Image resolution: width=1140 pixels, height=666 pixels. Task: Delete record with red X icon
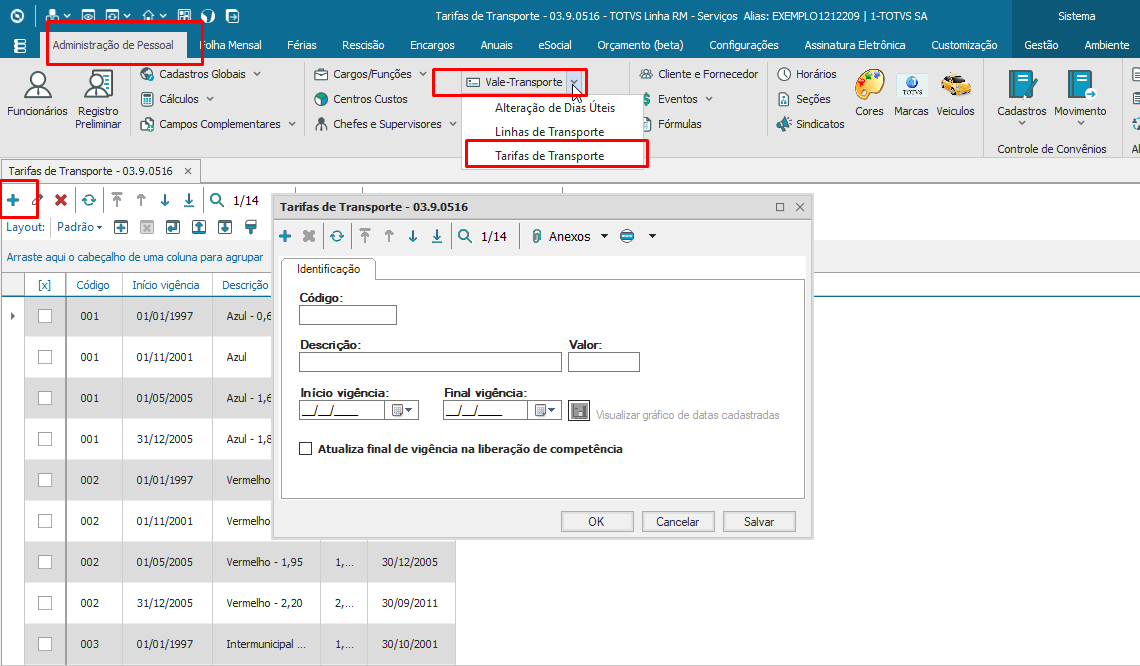coord(61,200)
